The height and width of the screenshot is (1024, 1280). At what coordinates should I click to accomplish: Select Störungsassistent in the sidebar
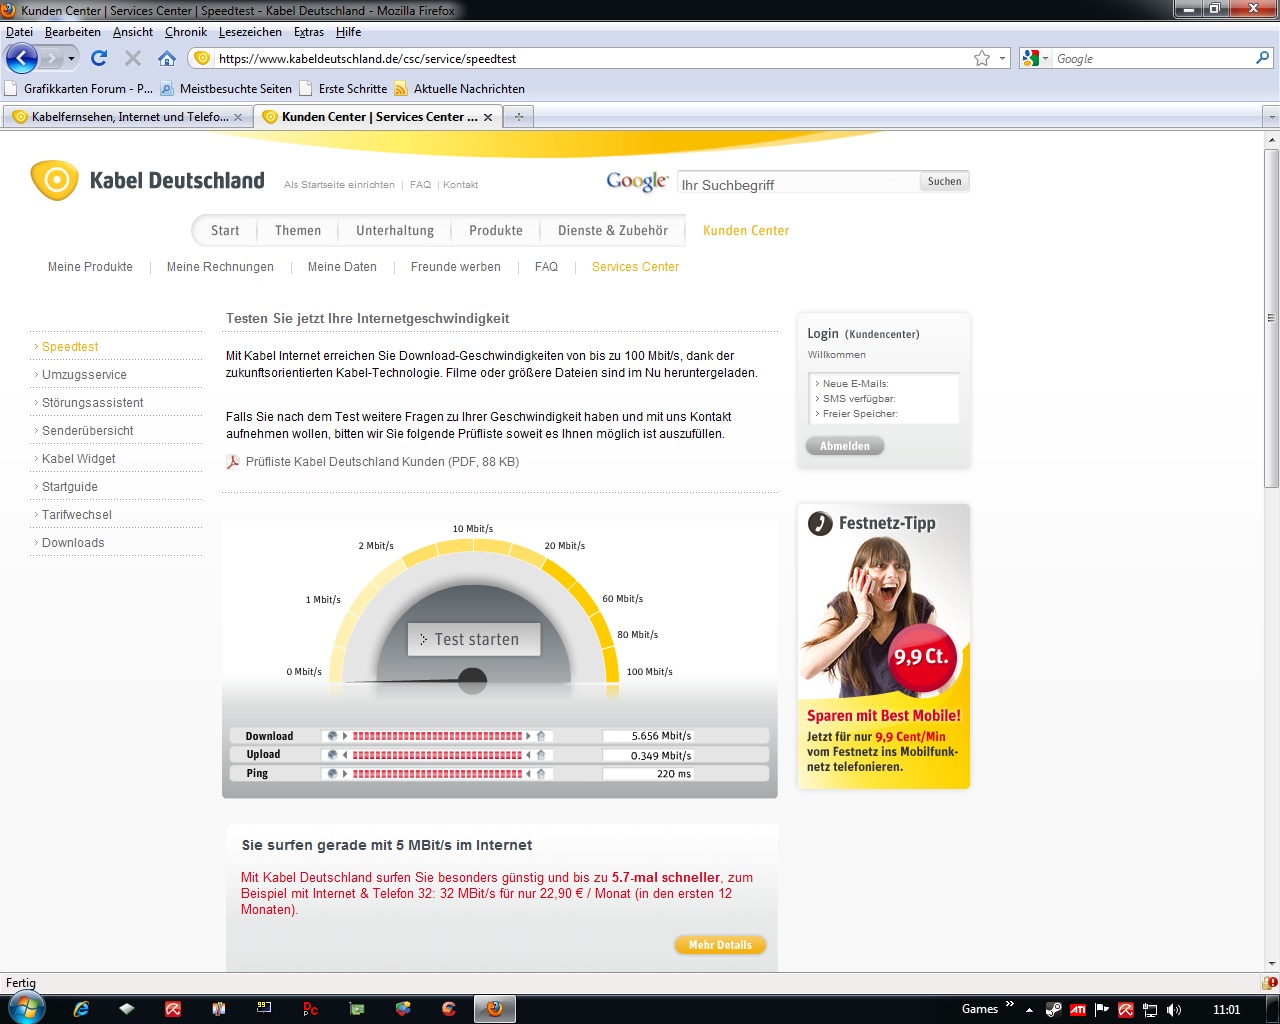pos(92,403)
